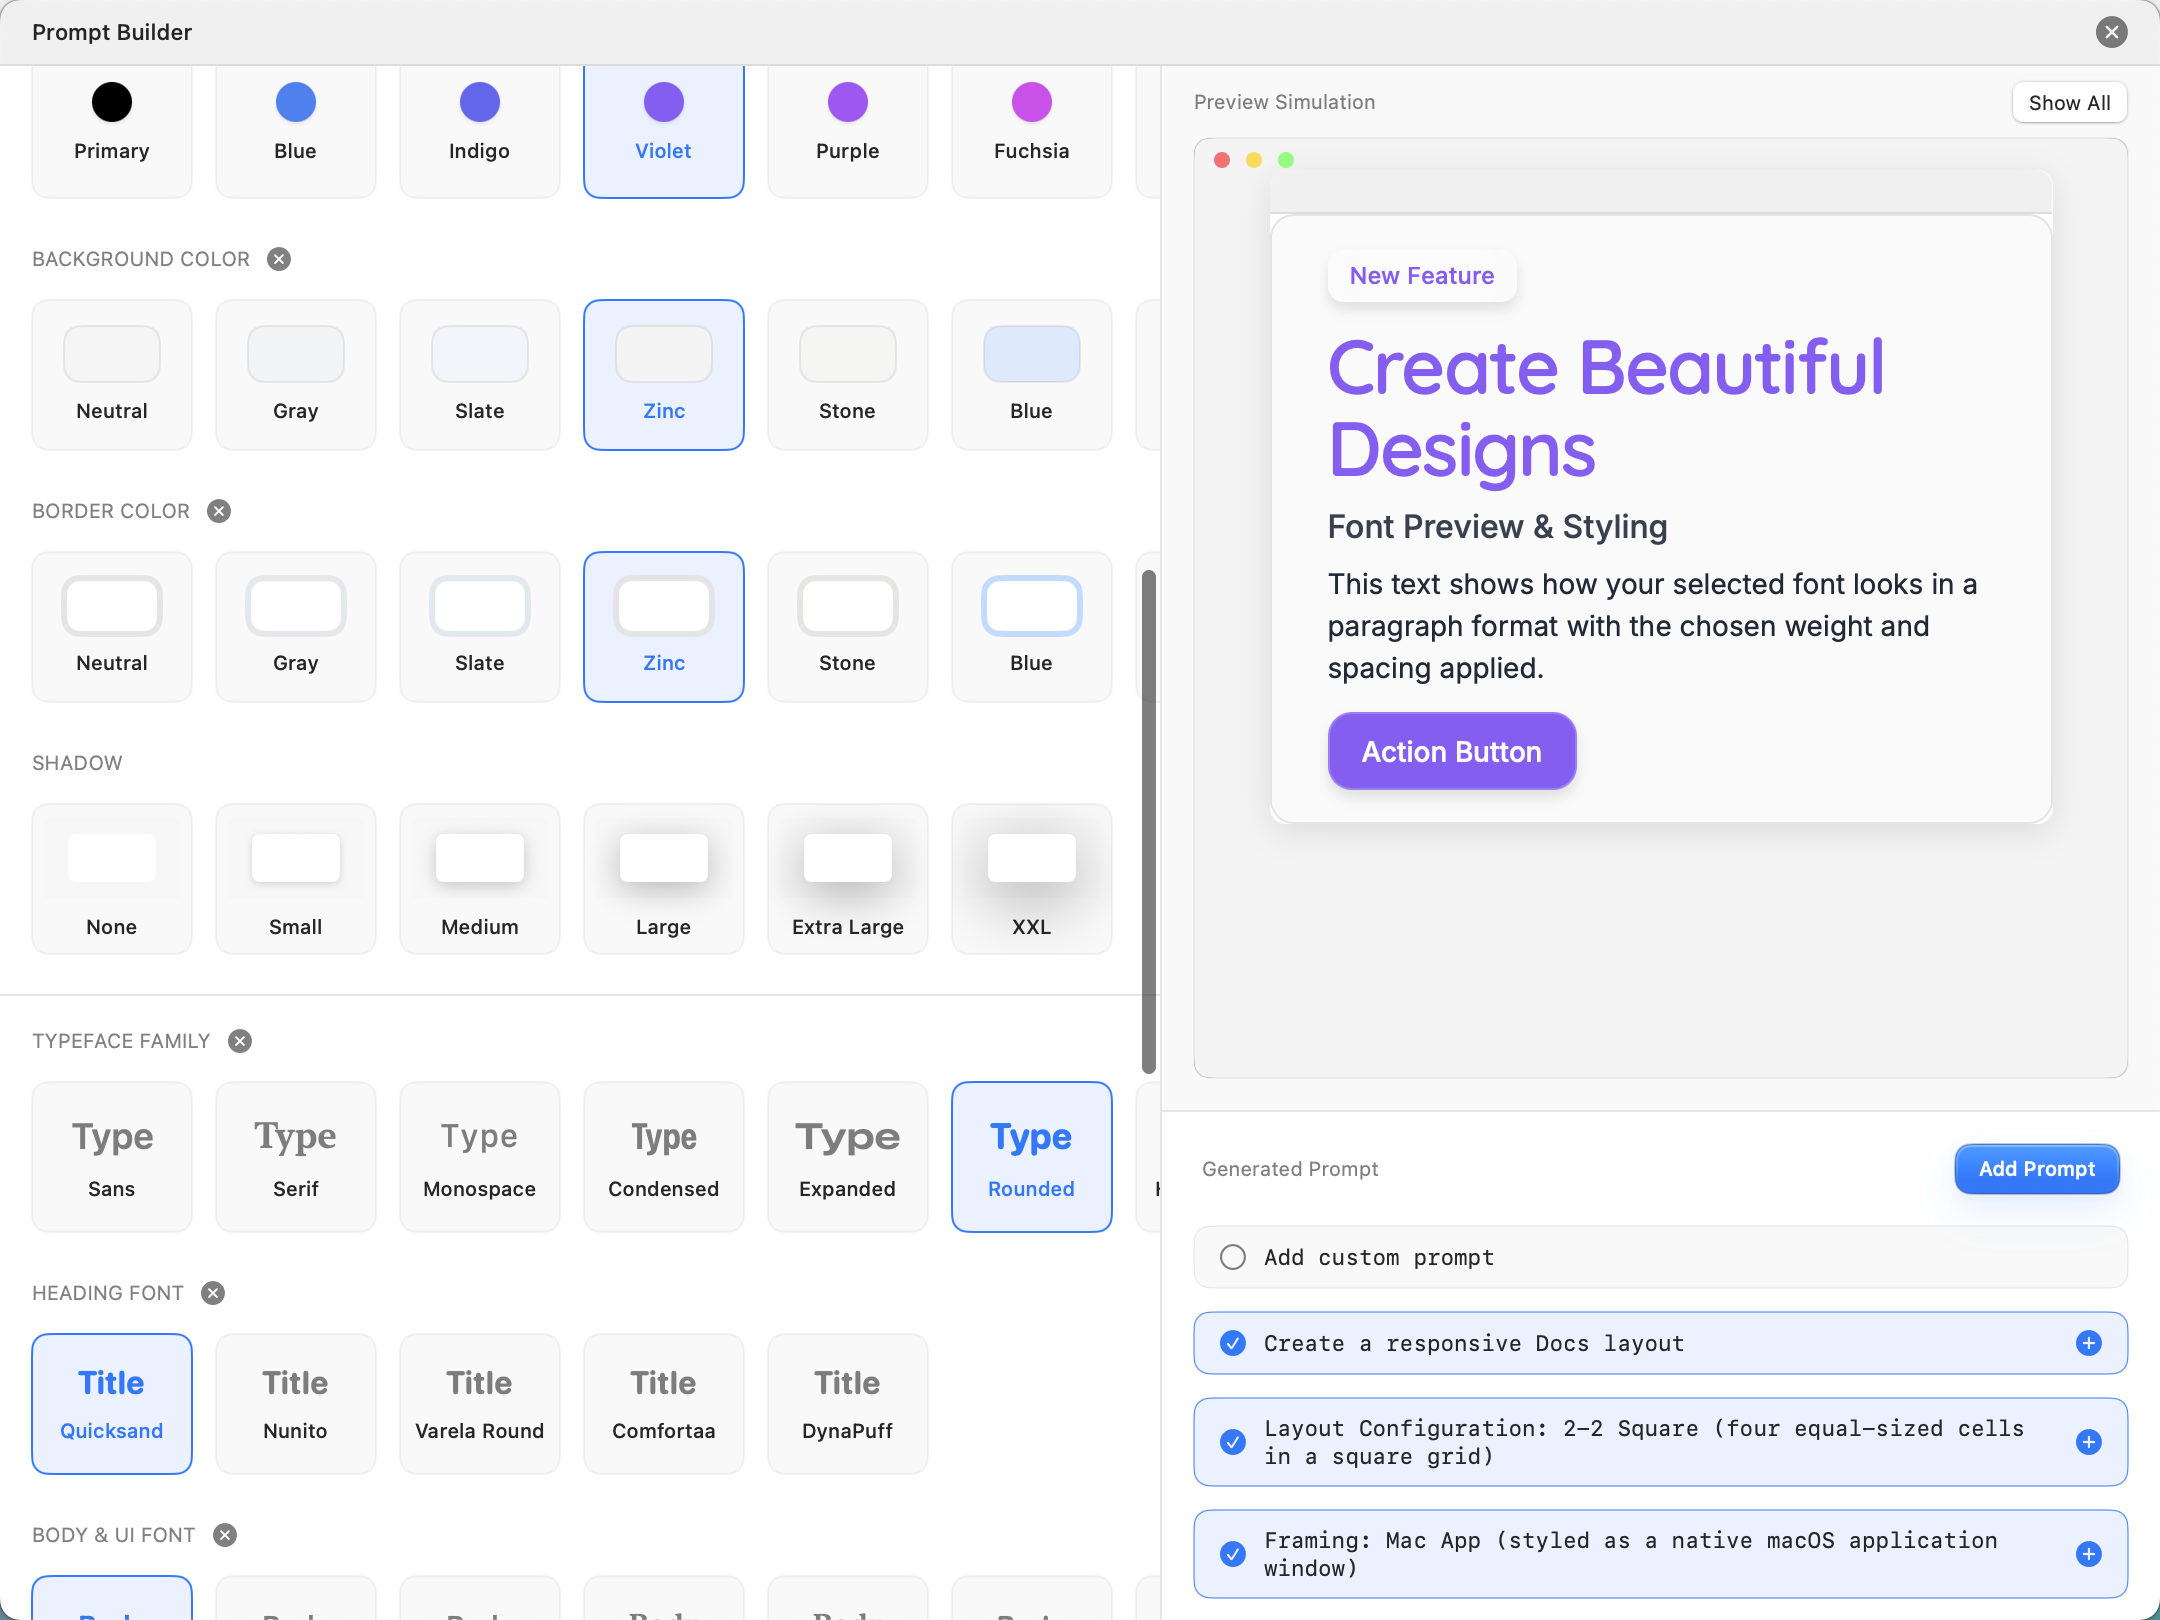Set background color to Zinc
2160x1620 pixels.
664,375
